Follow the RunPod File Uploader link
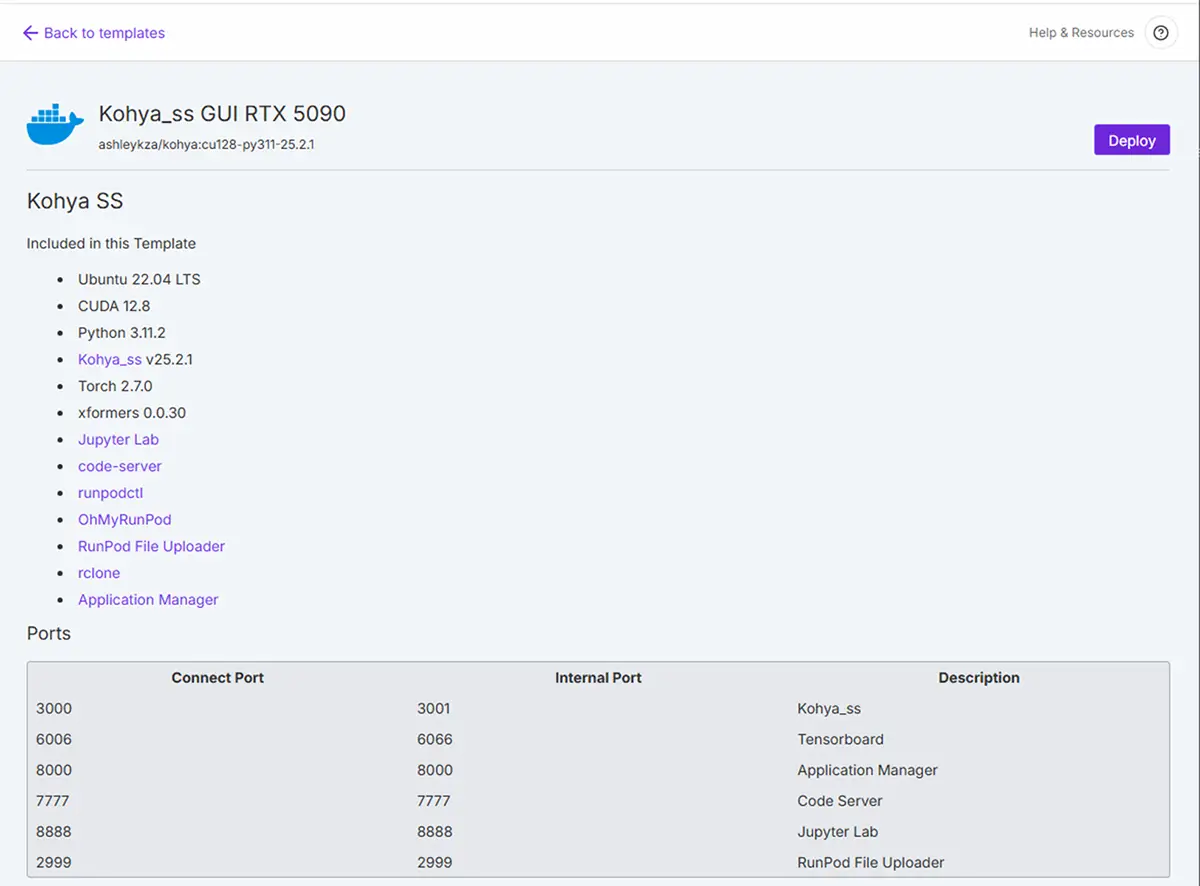This screenshot has height=886, width=1200. coord(152,546)
